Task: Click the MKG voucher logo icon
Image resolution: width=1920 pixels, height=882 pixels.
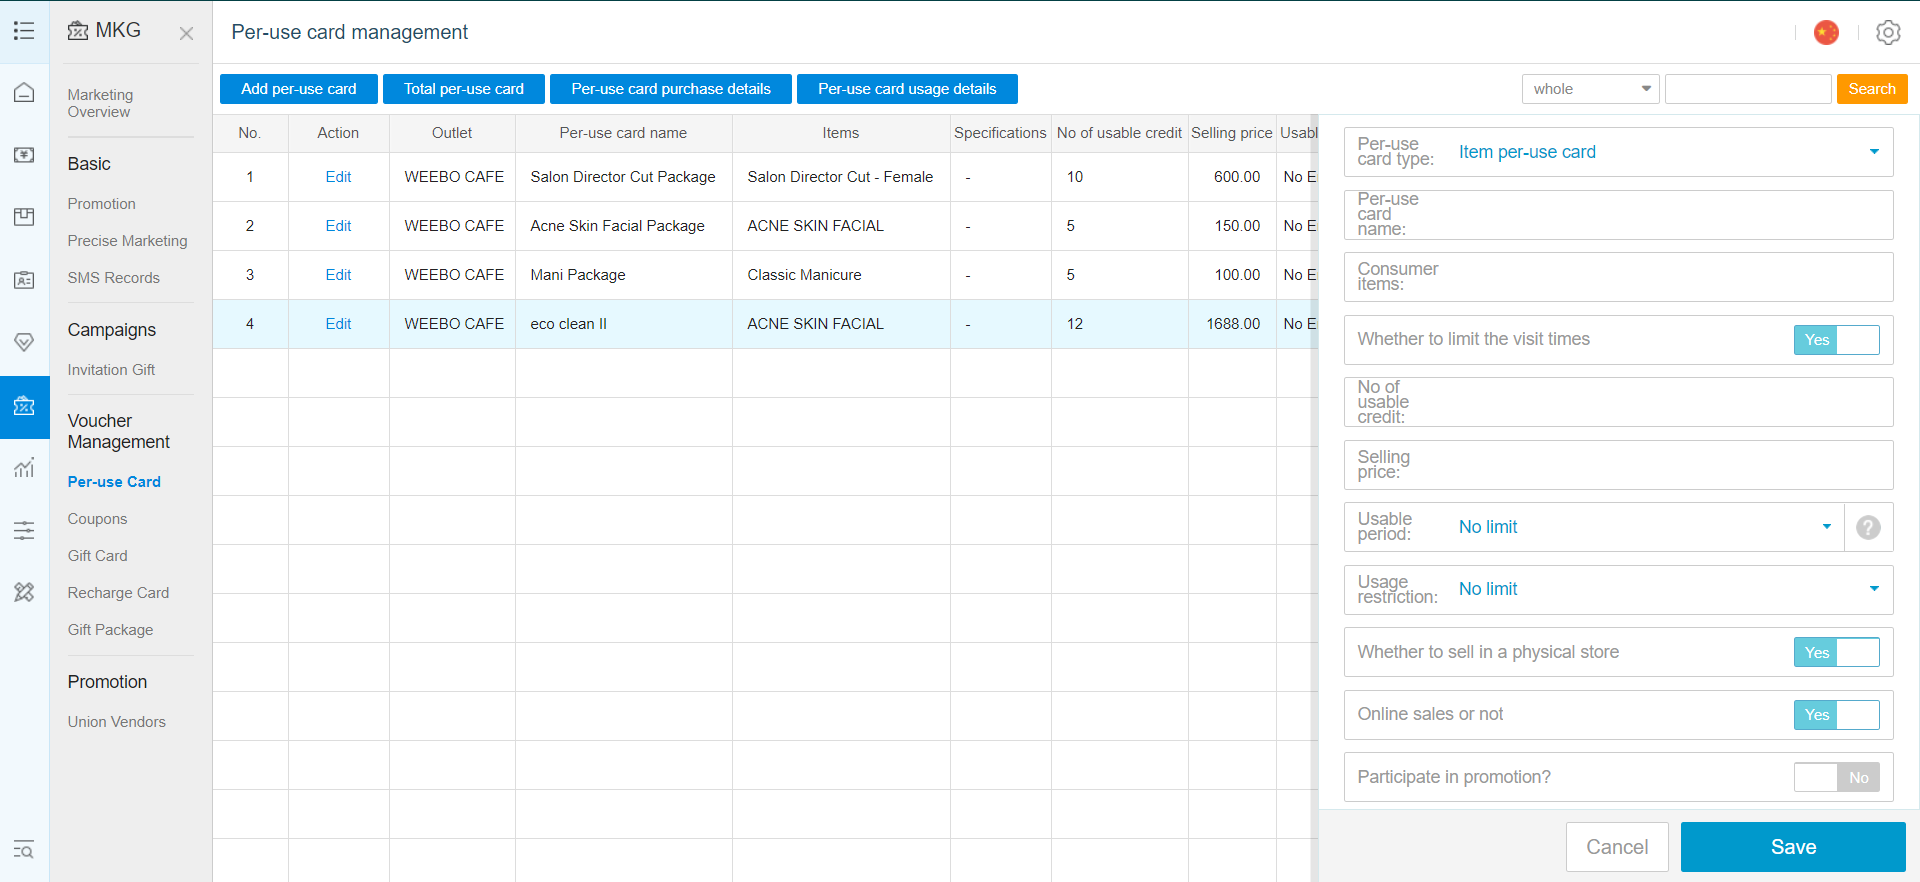Action: point(78,31)
